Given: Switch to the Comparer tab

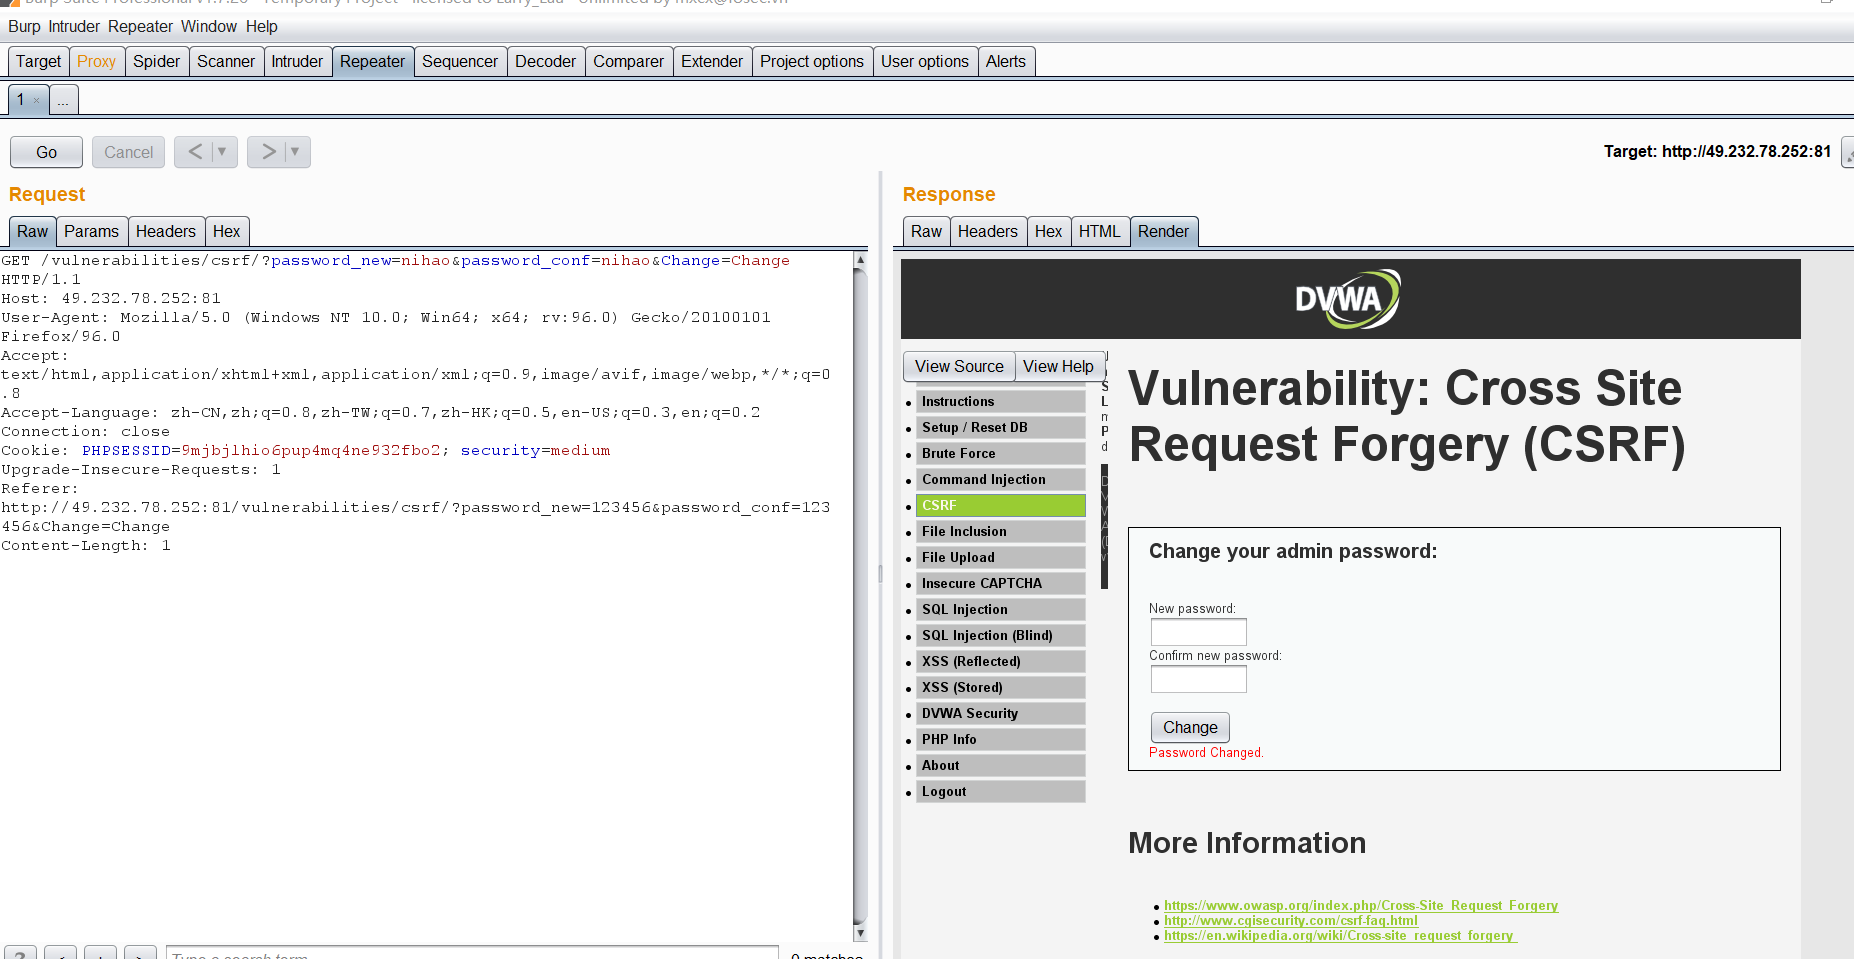Looking at the screenshot, I should (628, 61).
